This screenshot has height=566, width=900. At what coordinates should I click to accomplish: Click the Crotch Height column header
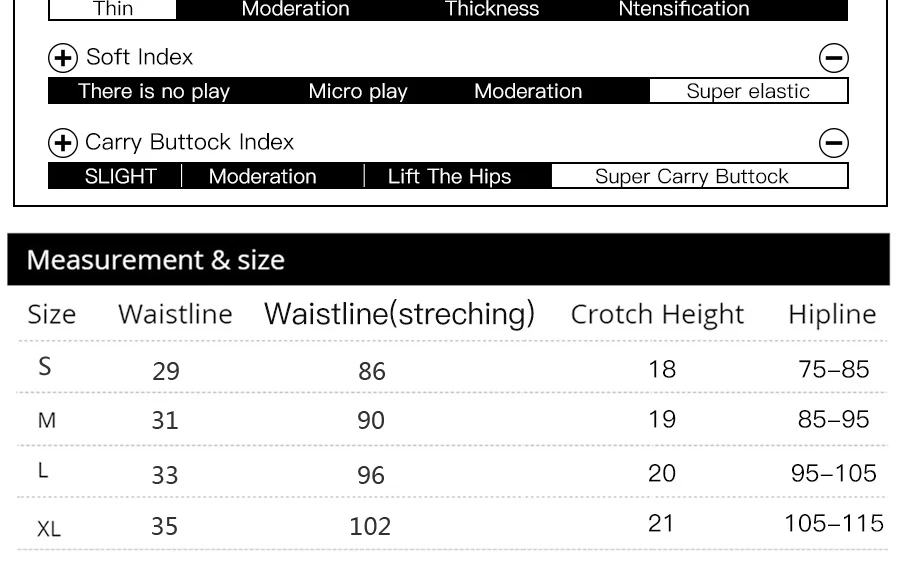[657, 315]
